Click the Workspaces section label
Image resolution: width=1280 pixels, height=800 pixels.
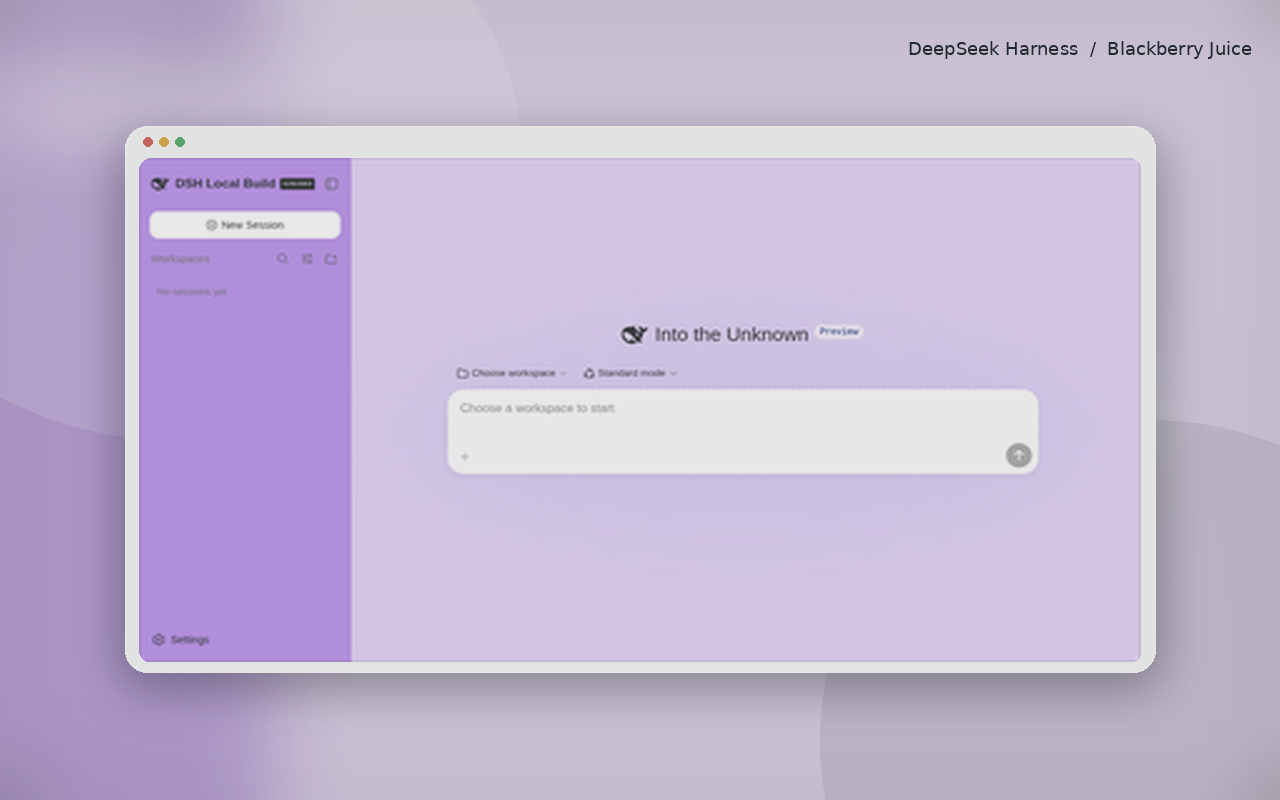click(181, 259)
